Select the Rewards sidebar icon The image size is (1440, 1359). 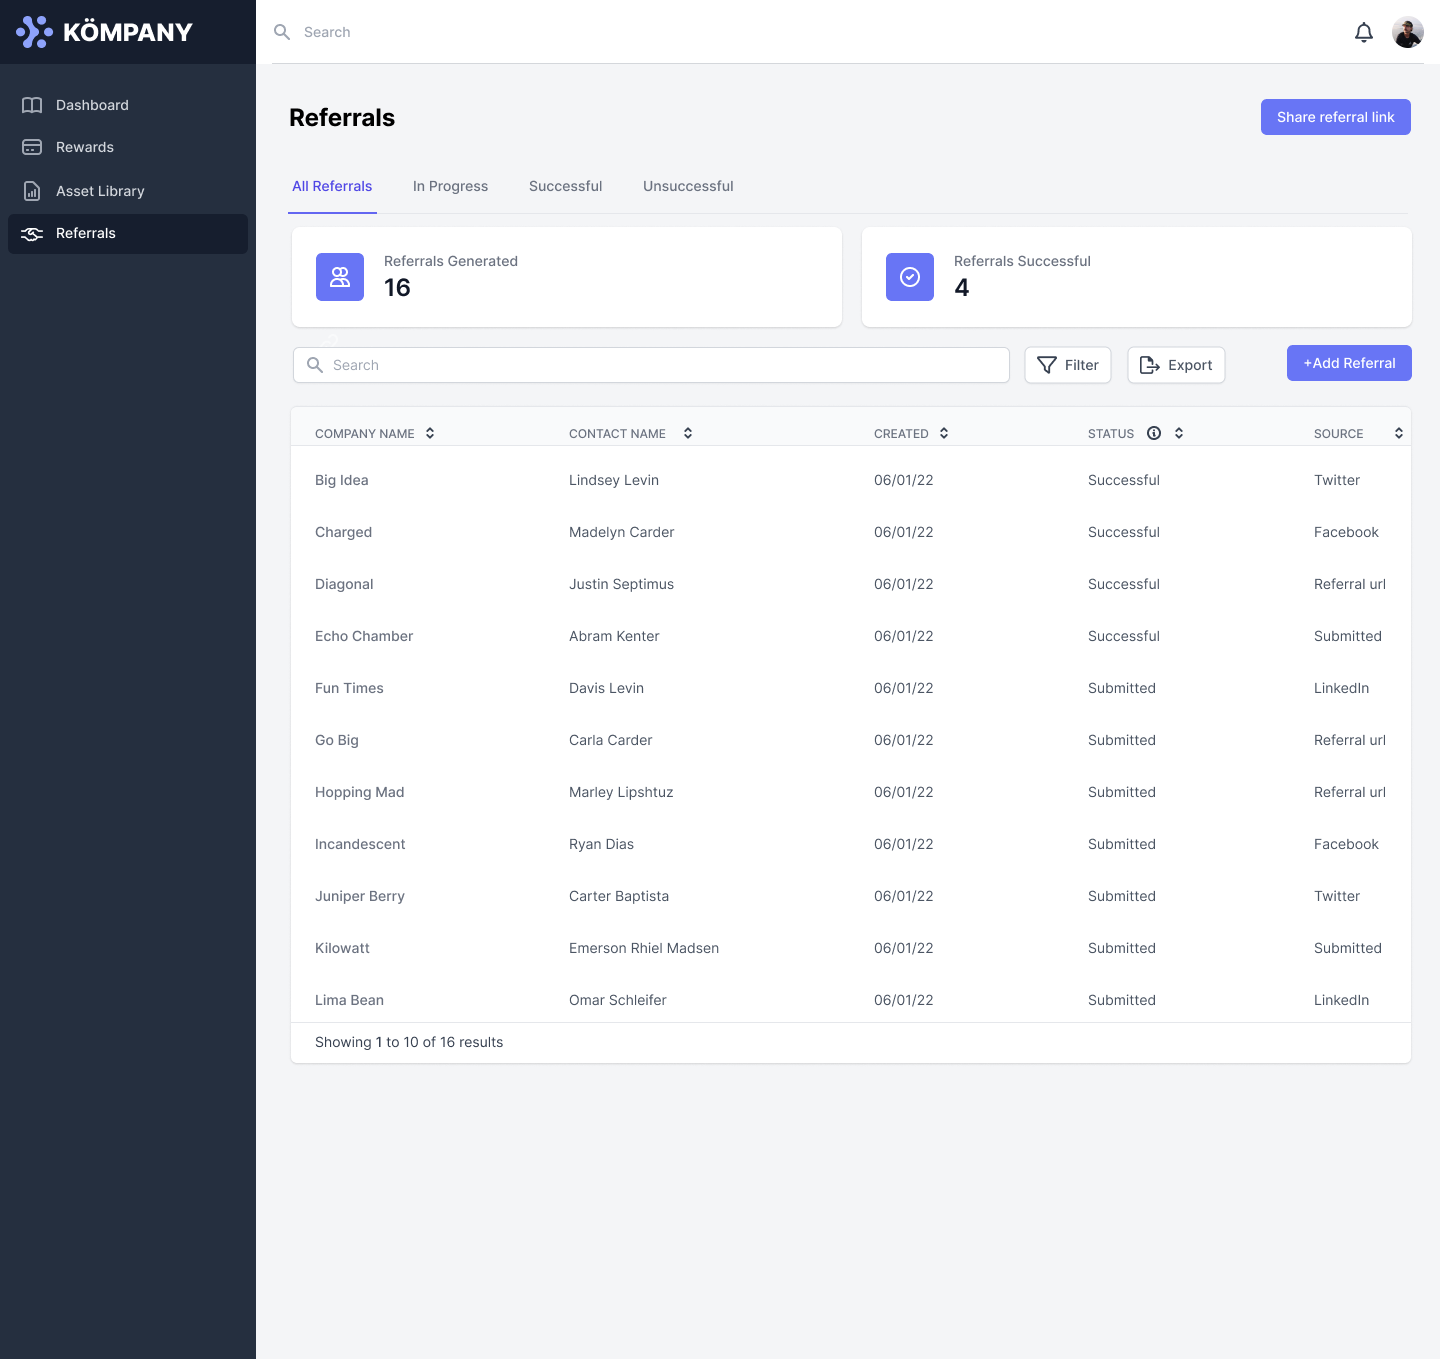coord(31,147)
